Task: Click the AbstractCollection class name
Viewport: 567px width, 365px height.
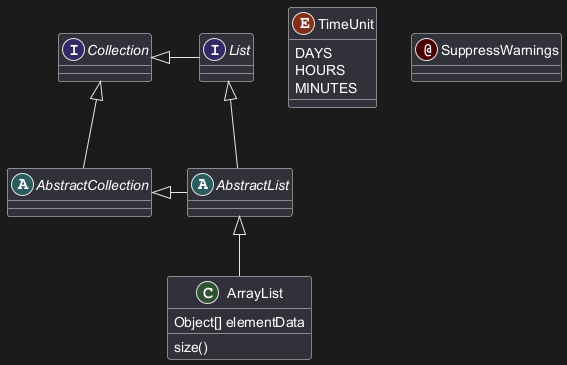Action: click(93, 185)
